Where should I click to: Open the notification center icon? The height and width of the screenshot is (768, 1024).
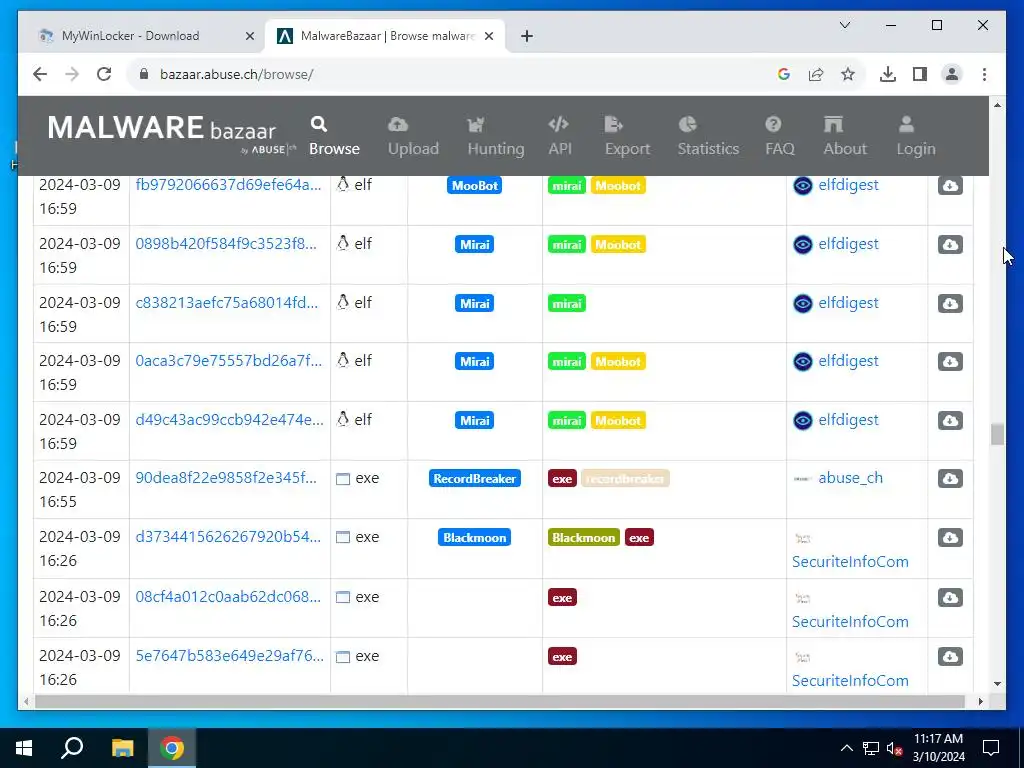pos(991,748)
